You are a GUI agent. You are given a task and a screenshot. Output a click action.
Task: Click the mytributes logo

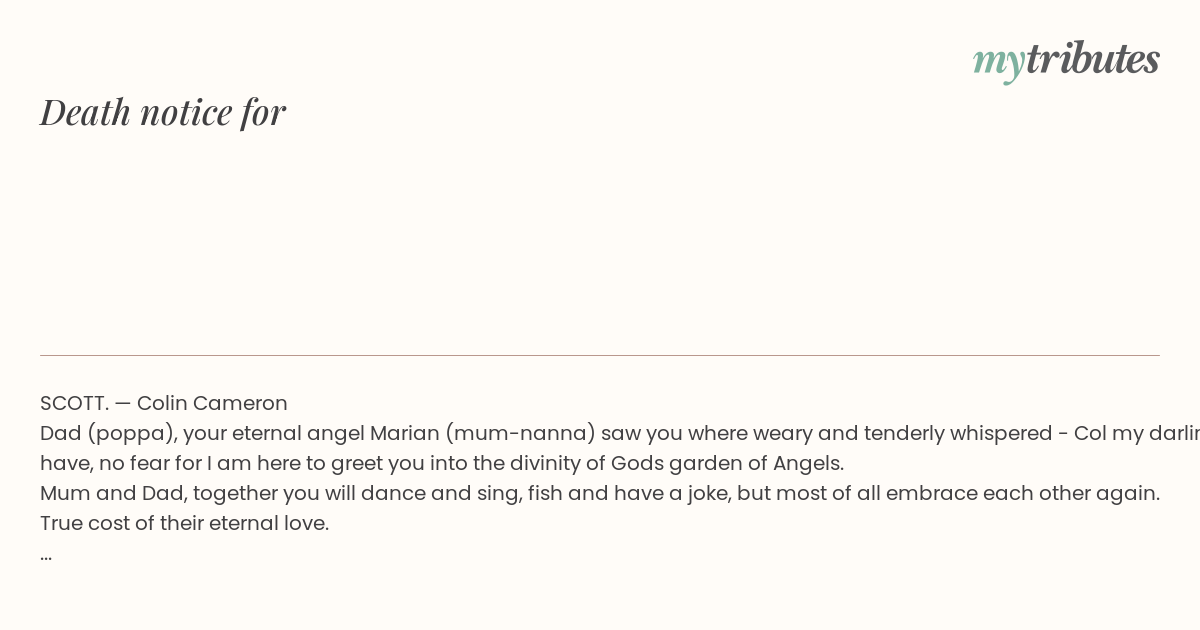[1066, 60]
